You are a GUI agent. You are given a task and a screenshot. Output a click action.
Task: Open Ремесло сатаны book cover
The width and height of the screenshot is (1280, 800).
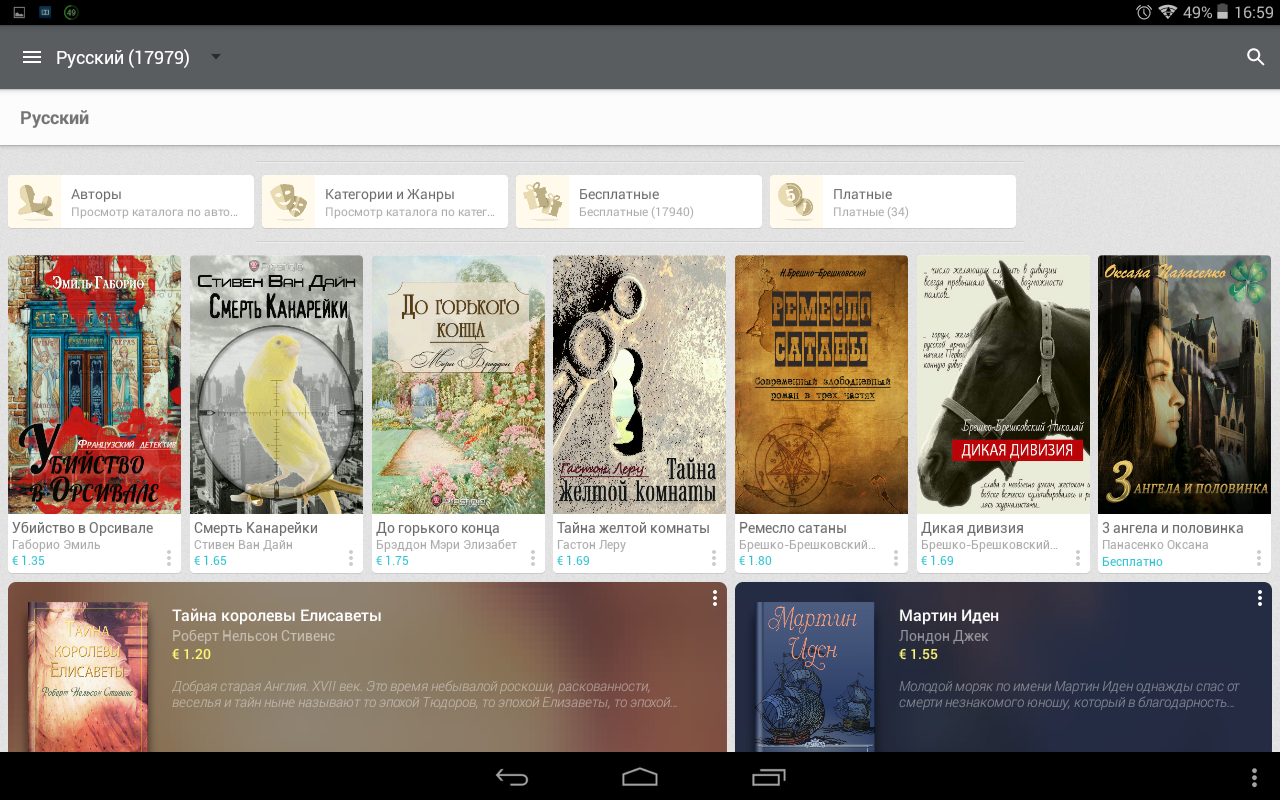[821, 384]
